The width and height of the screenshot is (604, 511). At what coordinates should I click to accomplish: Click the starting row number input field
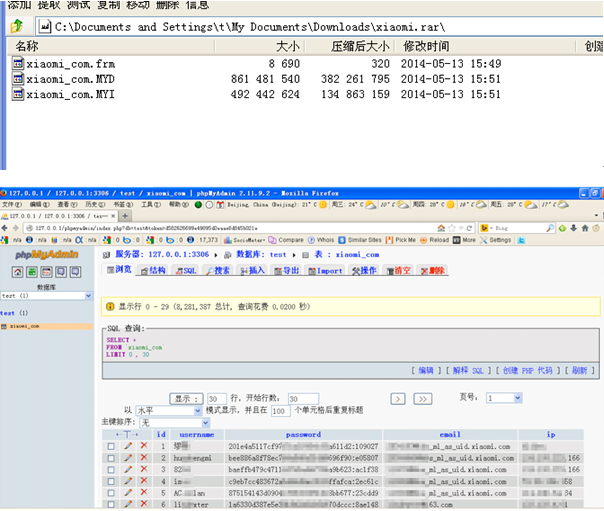pos(302,398)
